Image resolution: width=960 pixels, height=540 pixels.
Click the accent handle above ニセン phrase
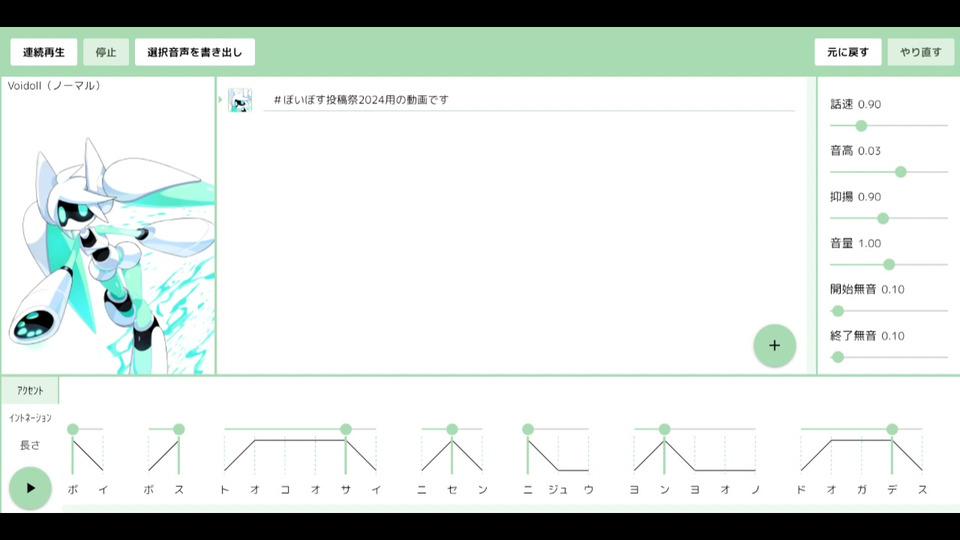tap(452, 429)
